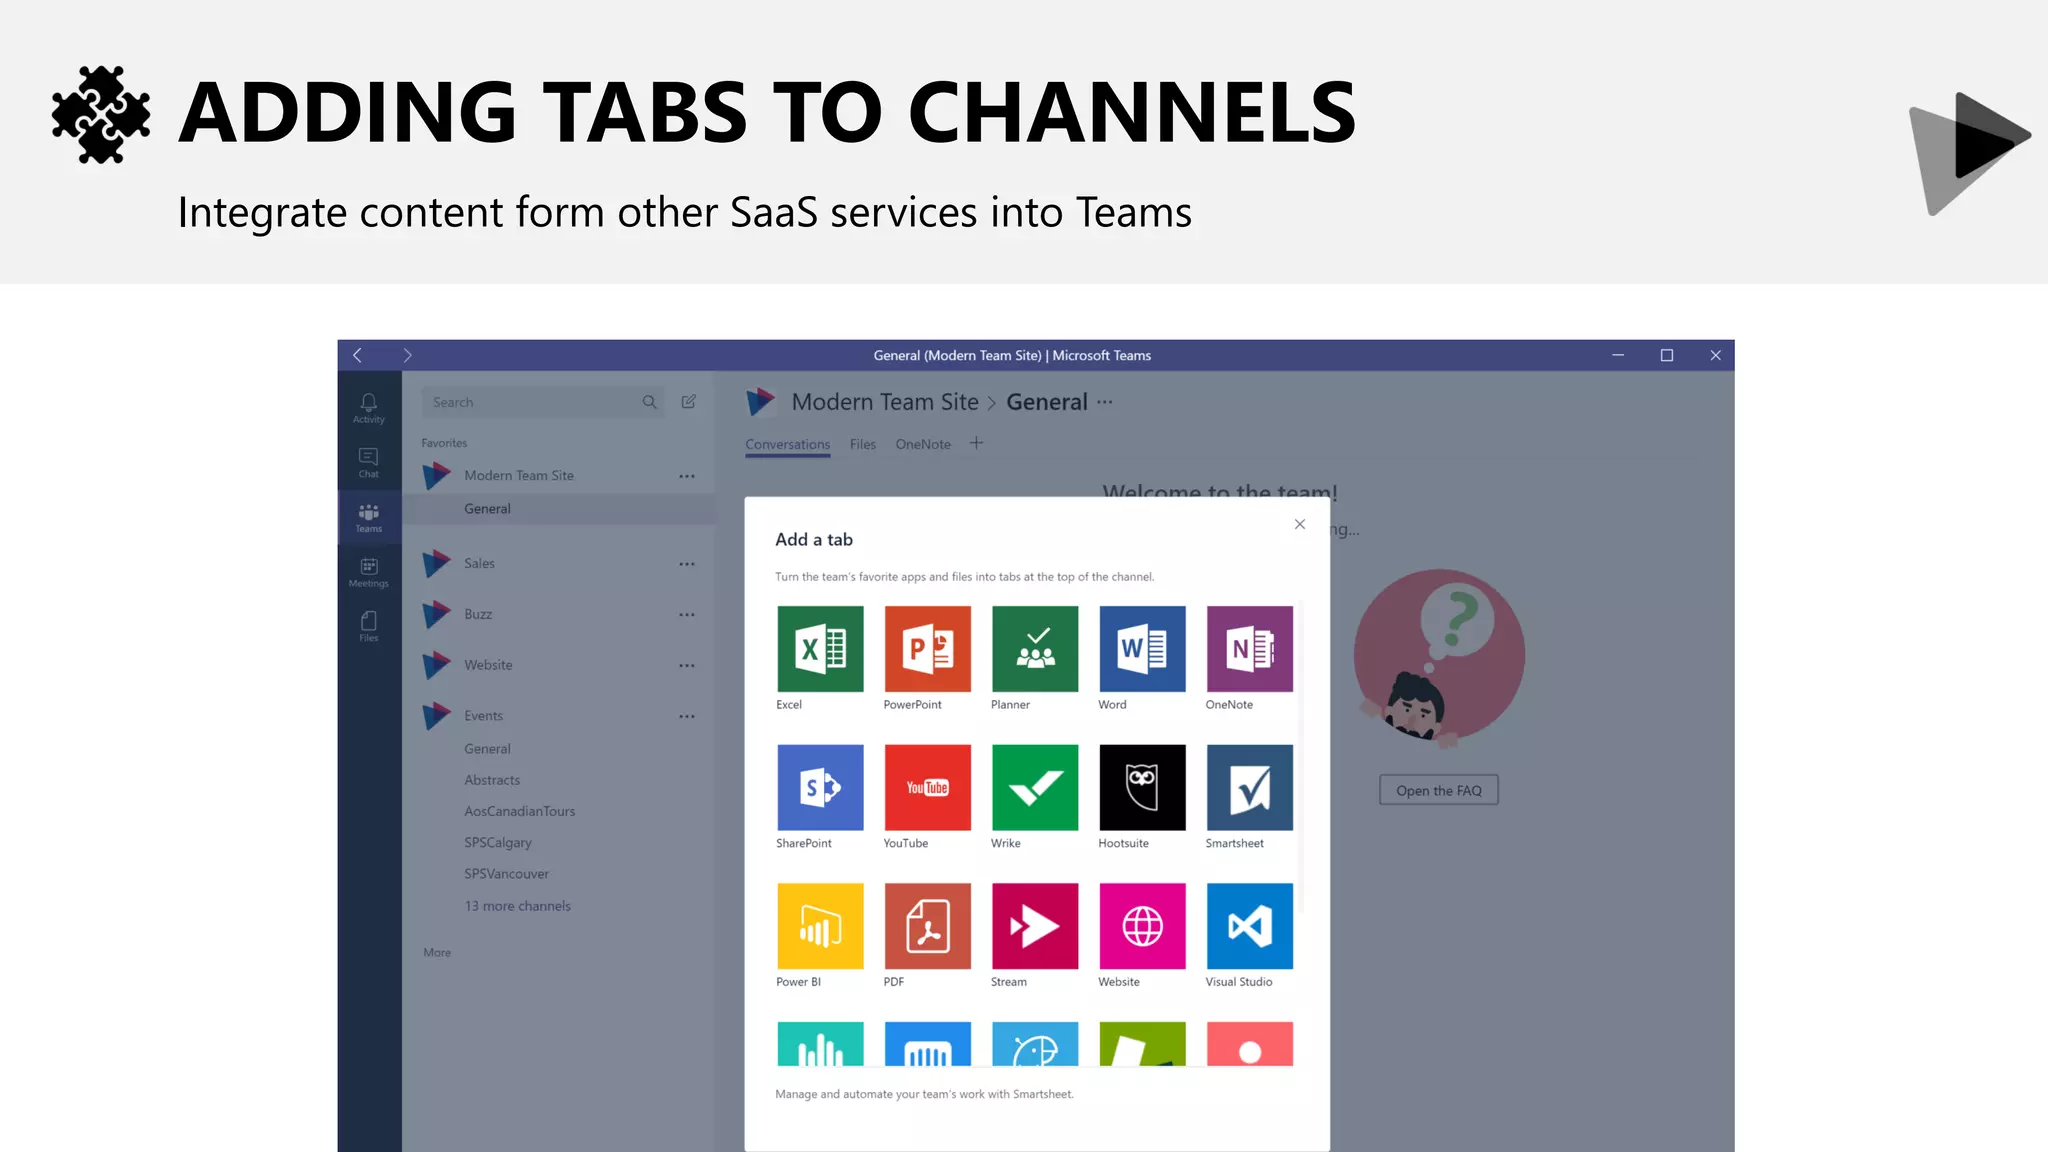Open Sales team options ellipsis
The image size is (2048, 1152).
tap(687, 564)
